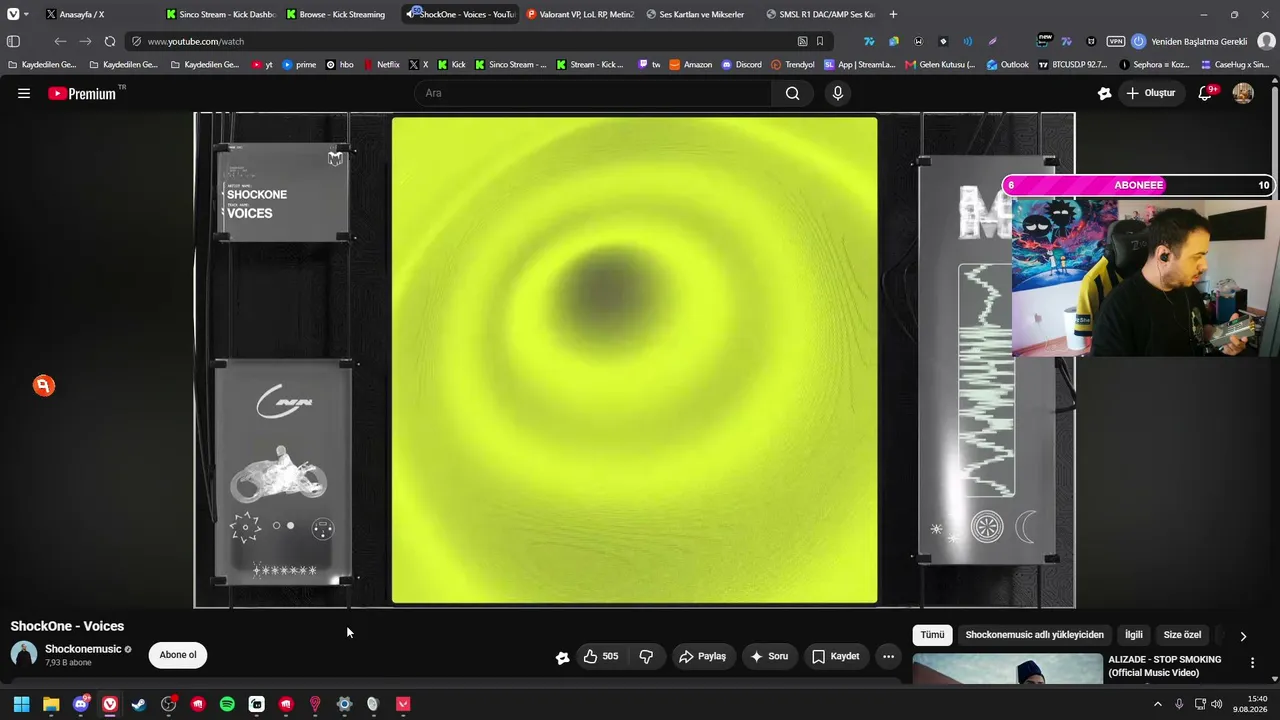Save the video with Kaydet
The height and width of the screenshot is (720, 1280).
(x=835, y=656)
